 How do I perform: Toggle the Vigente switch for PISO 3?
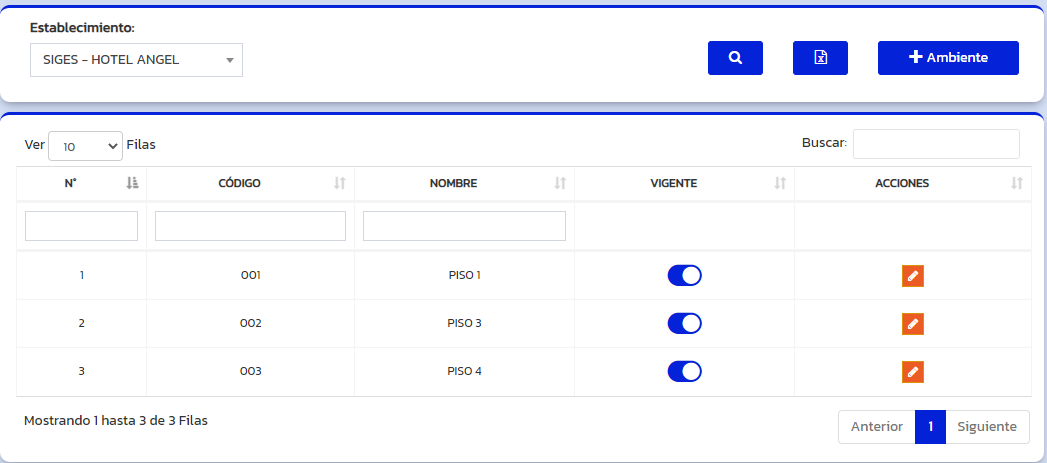point(685,324)
